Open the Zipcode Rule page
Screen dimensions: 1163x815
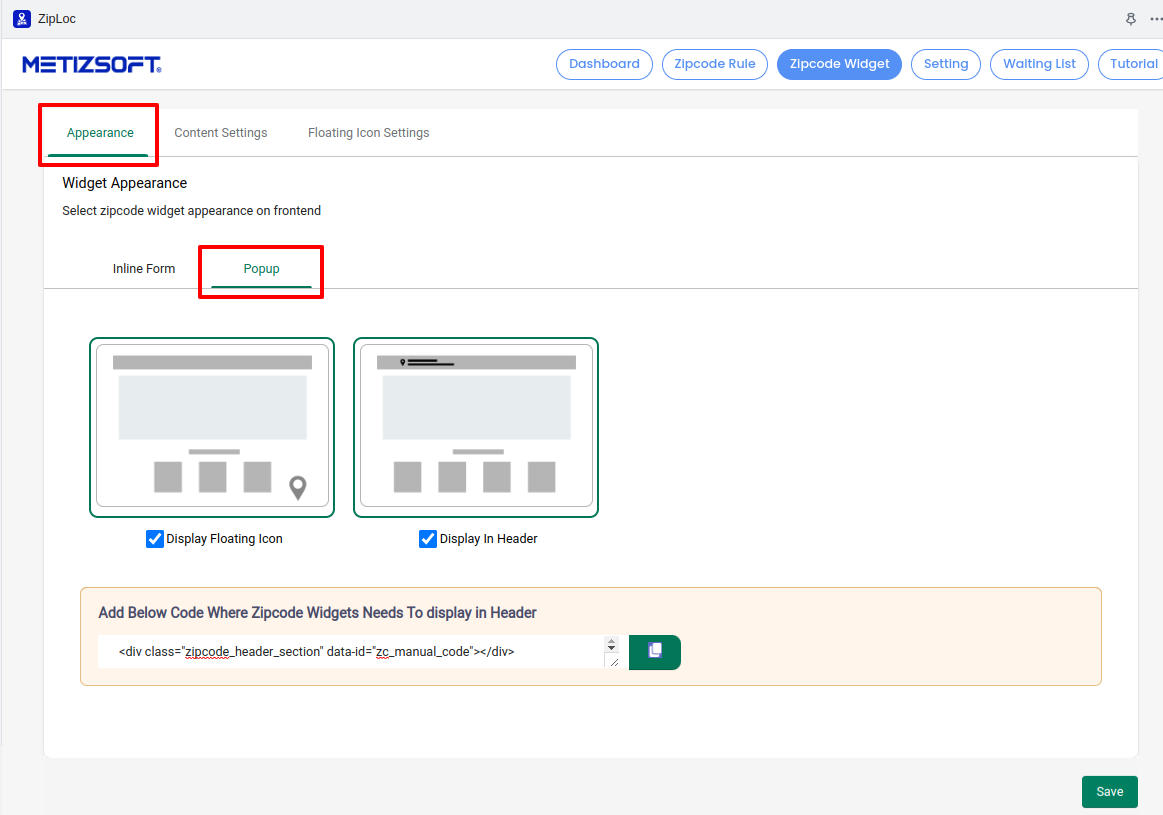(715, 64)
